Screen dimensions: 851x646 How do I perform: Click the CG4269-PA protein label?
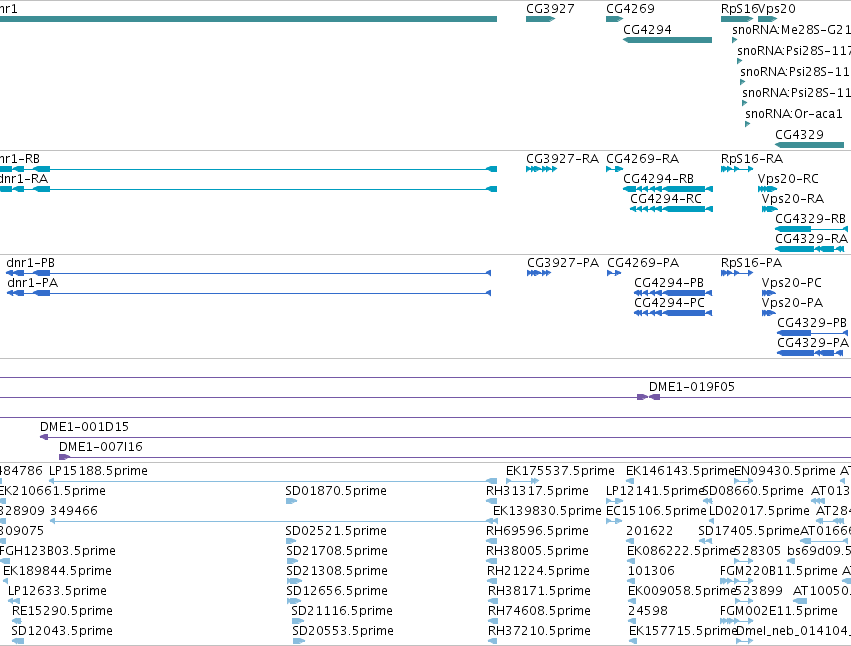[643, 263]
